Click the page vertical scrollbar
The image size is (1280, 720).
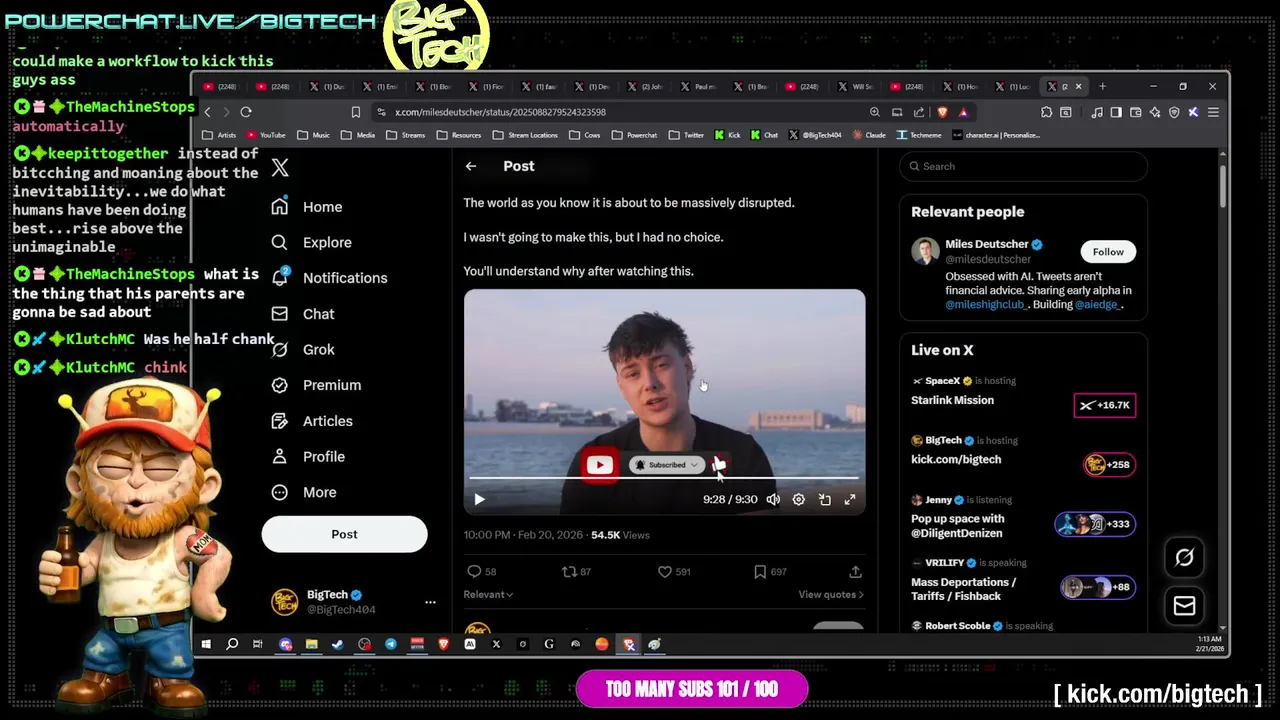coord(1222,186)
